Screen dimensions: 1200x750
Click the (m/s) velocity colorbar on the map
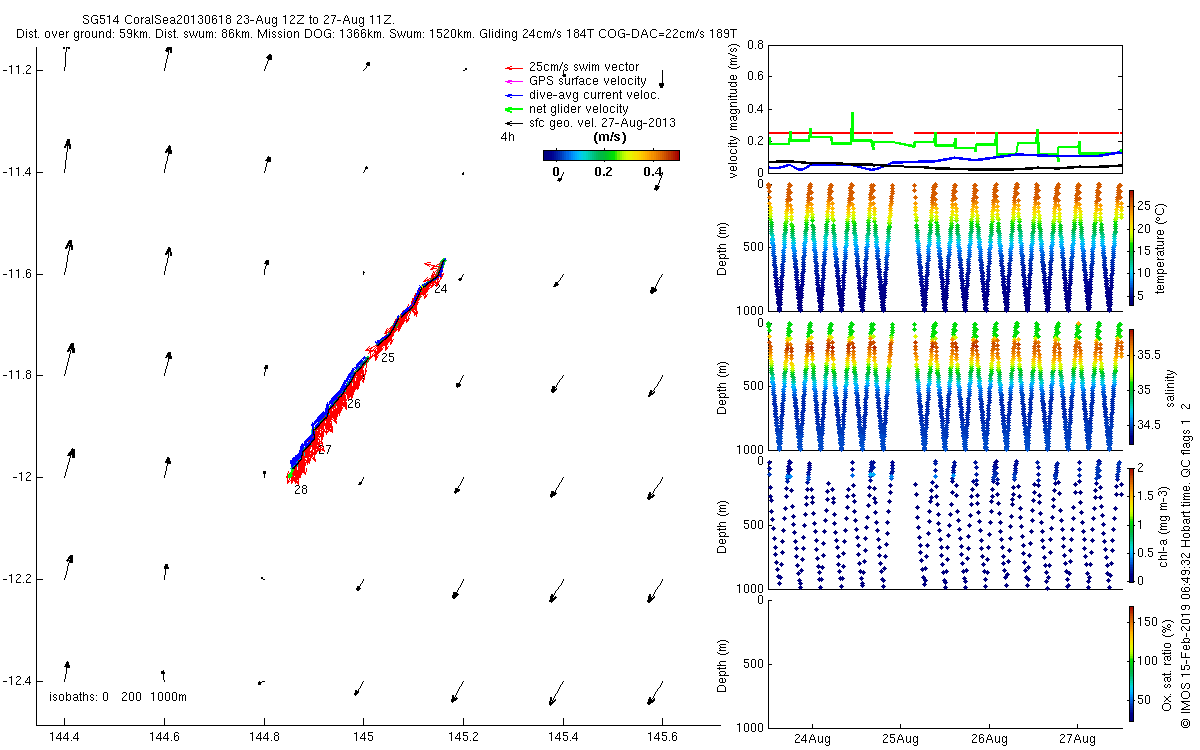pos(611,155)
